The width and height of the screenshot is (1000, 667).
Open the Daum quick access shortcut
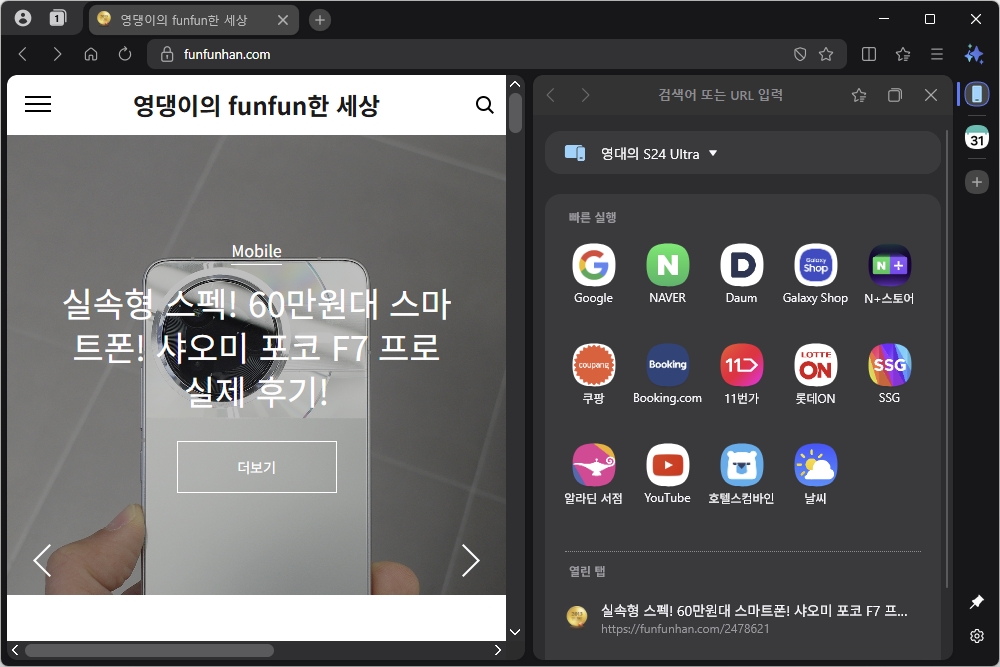[x=741, y=274]
